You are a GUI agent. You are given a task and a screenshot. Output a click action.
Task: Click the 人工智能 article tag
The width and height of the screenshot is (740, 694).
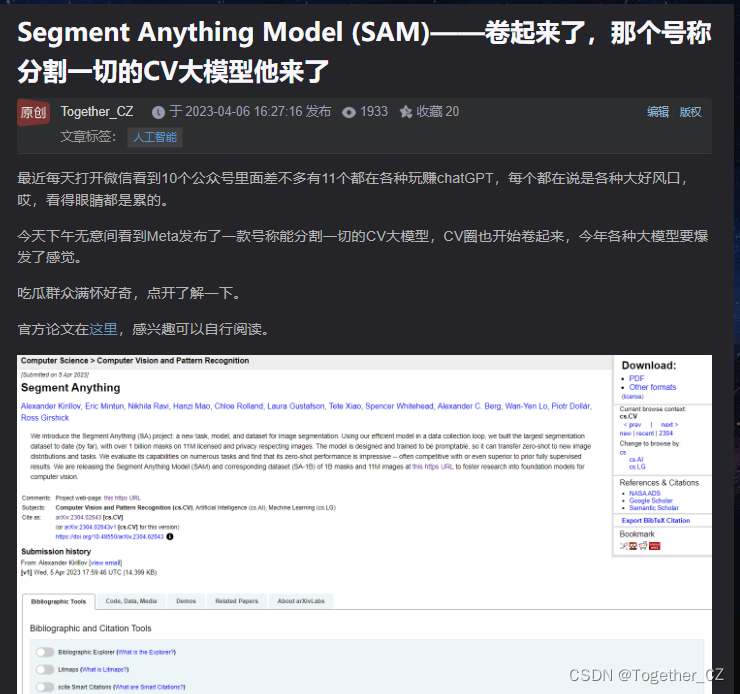click(155, 137)
